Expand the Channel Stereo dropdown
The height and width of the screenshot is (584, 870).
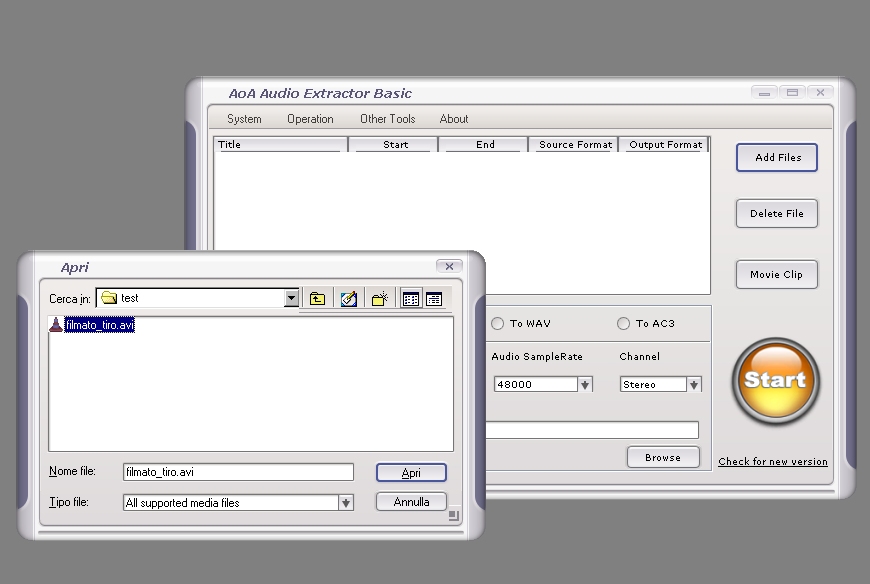click(694, 384)
